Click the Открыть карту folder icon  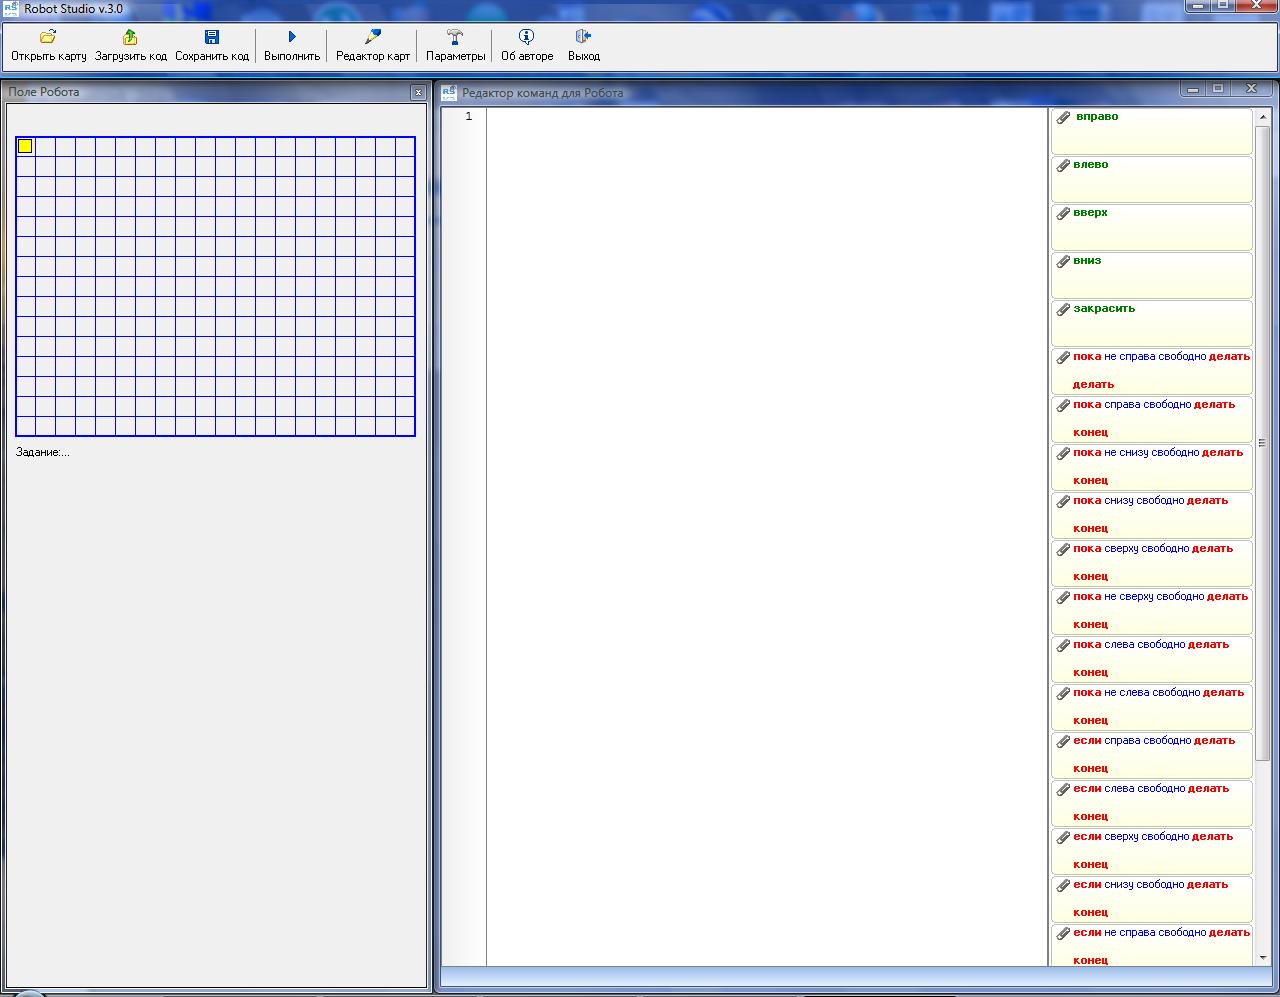click(48, 37)
